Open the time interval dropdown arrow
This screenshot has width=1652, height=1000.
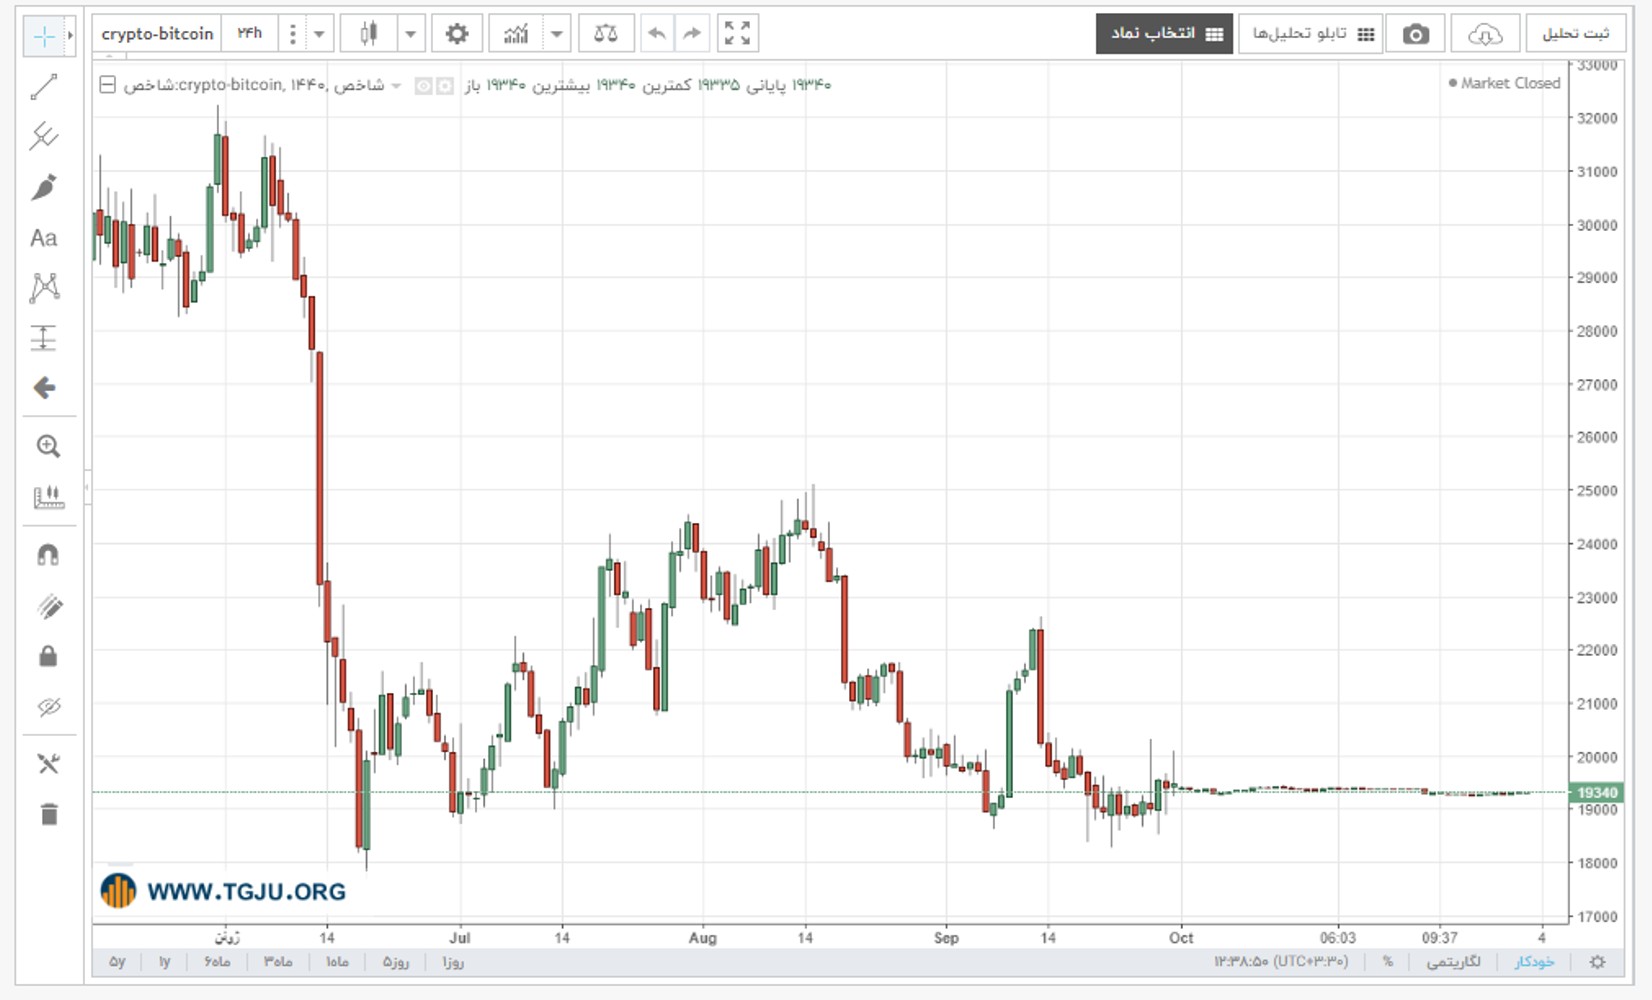319,34
